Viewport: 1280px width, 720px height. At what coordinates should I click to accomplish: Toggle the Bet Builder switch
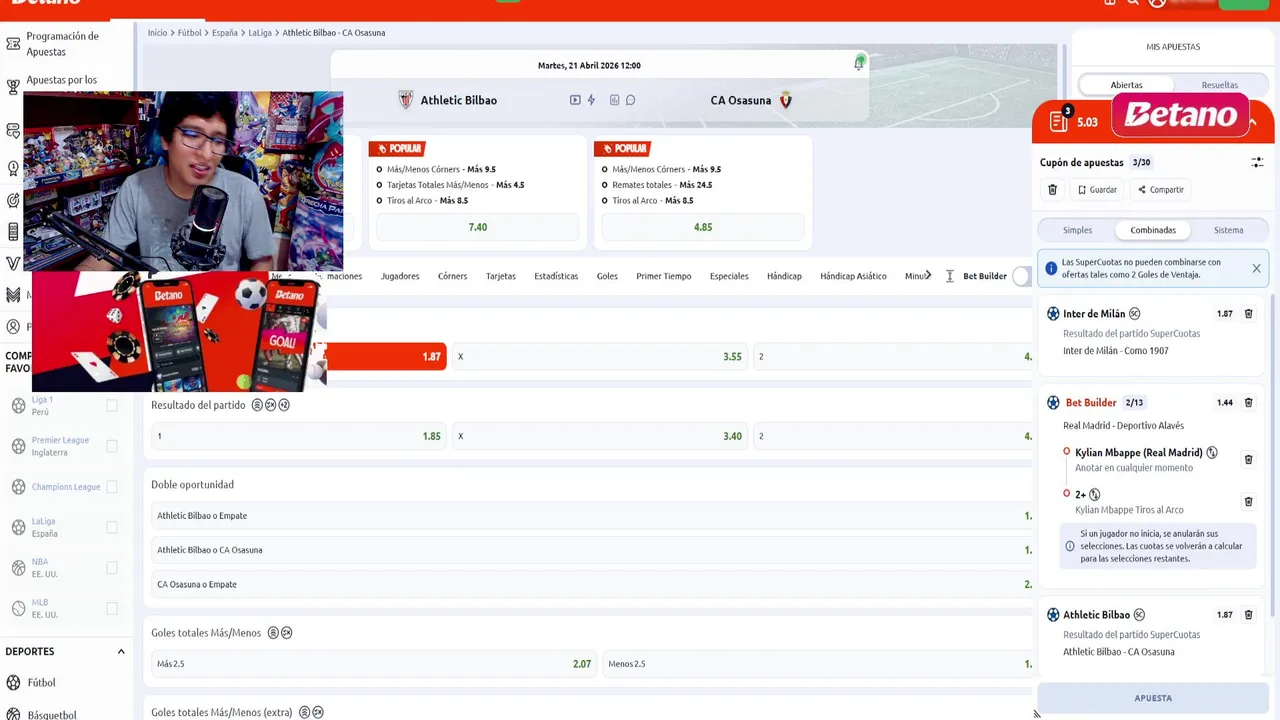tap(1022, 276)
